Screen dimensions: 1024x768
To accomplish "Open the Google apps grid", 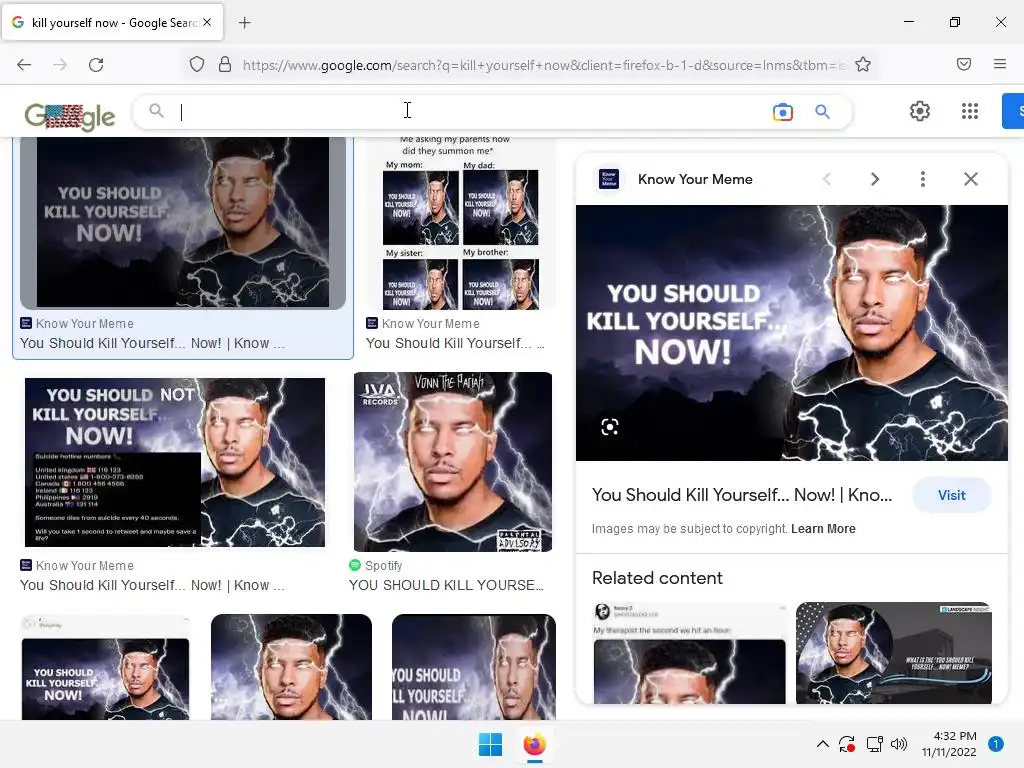I will (x=970, y=111).
